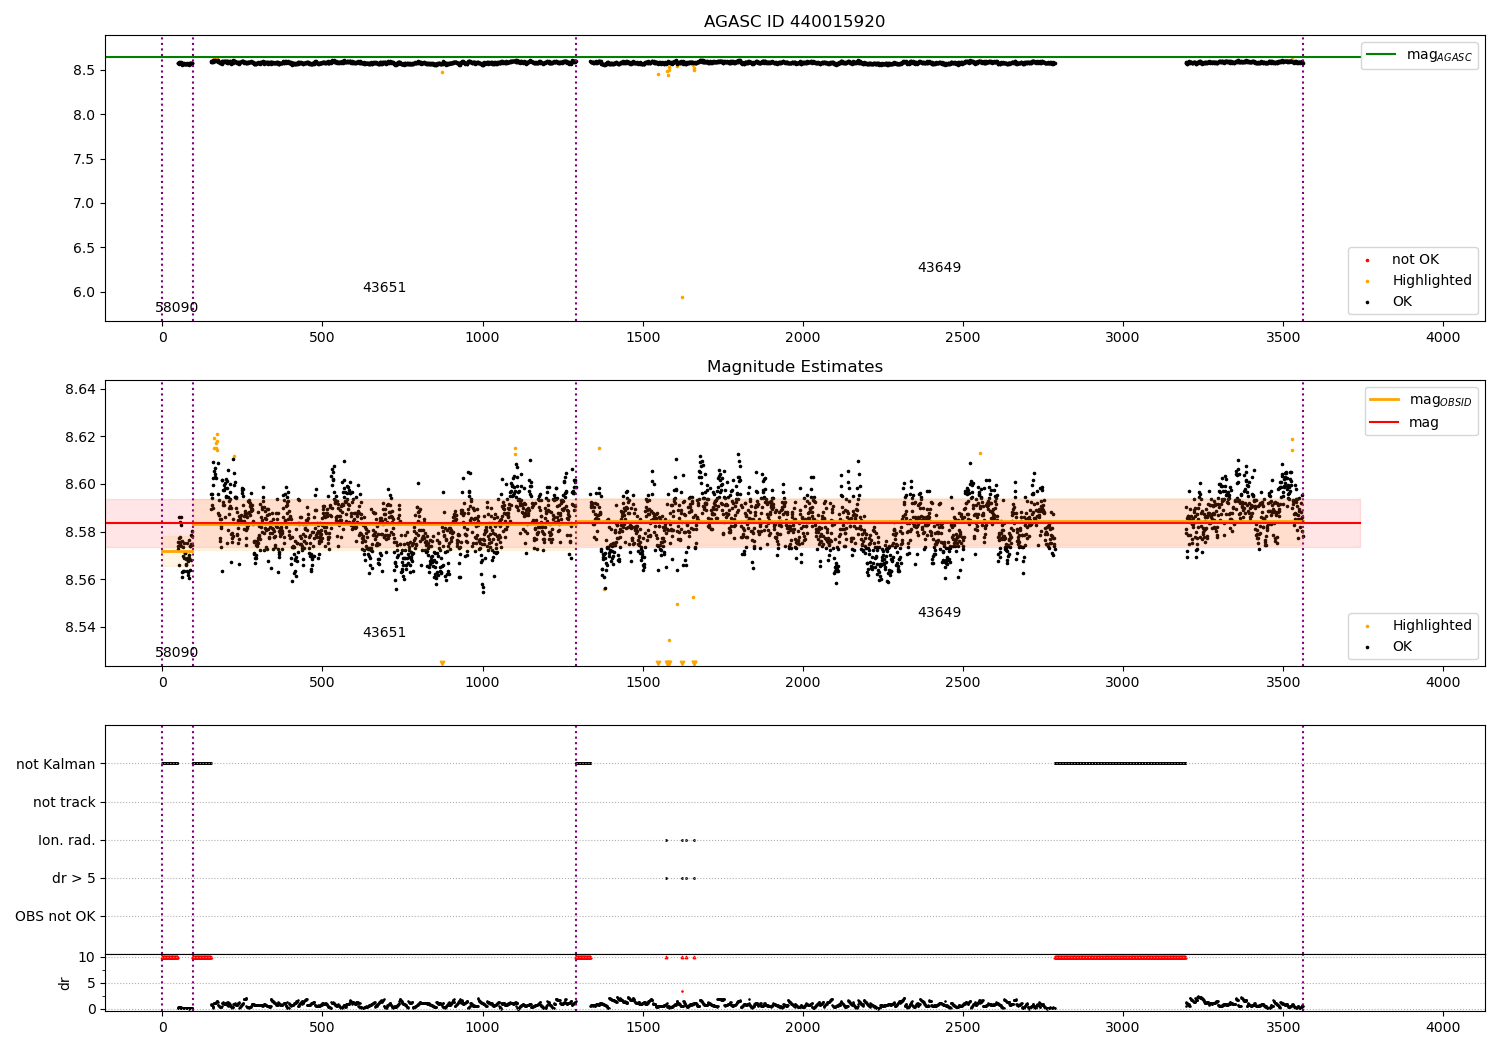Viewport: 1500px width, 1050px height.
Task: Click the 'not track' axis label
Action: pos(64,802)
